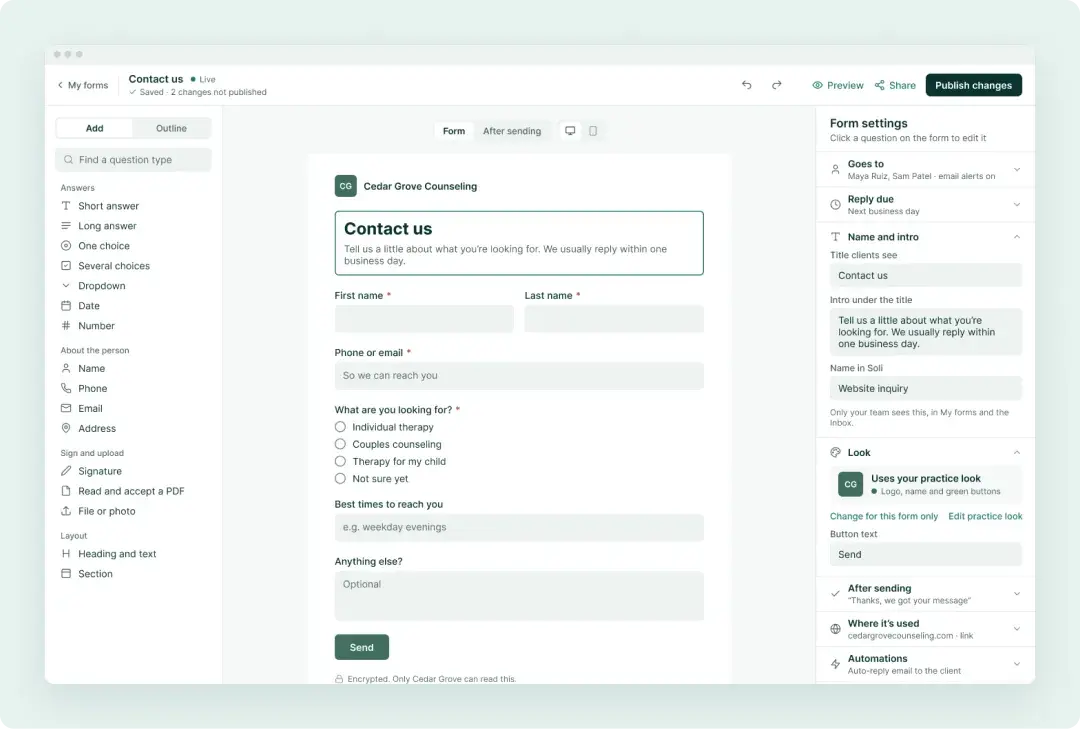Expand the Goes to setting

click(925, 170)
